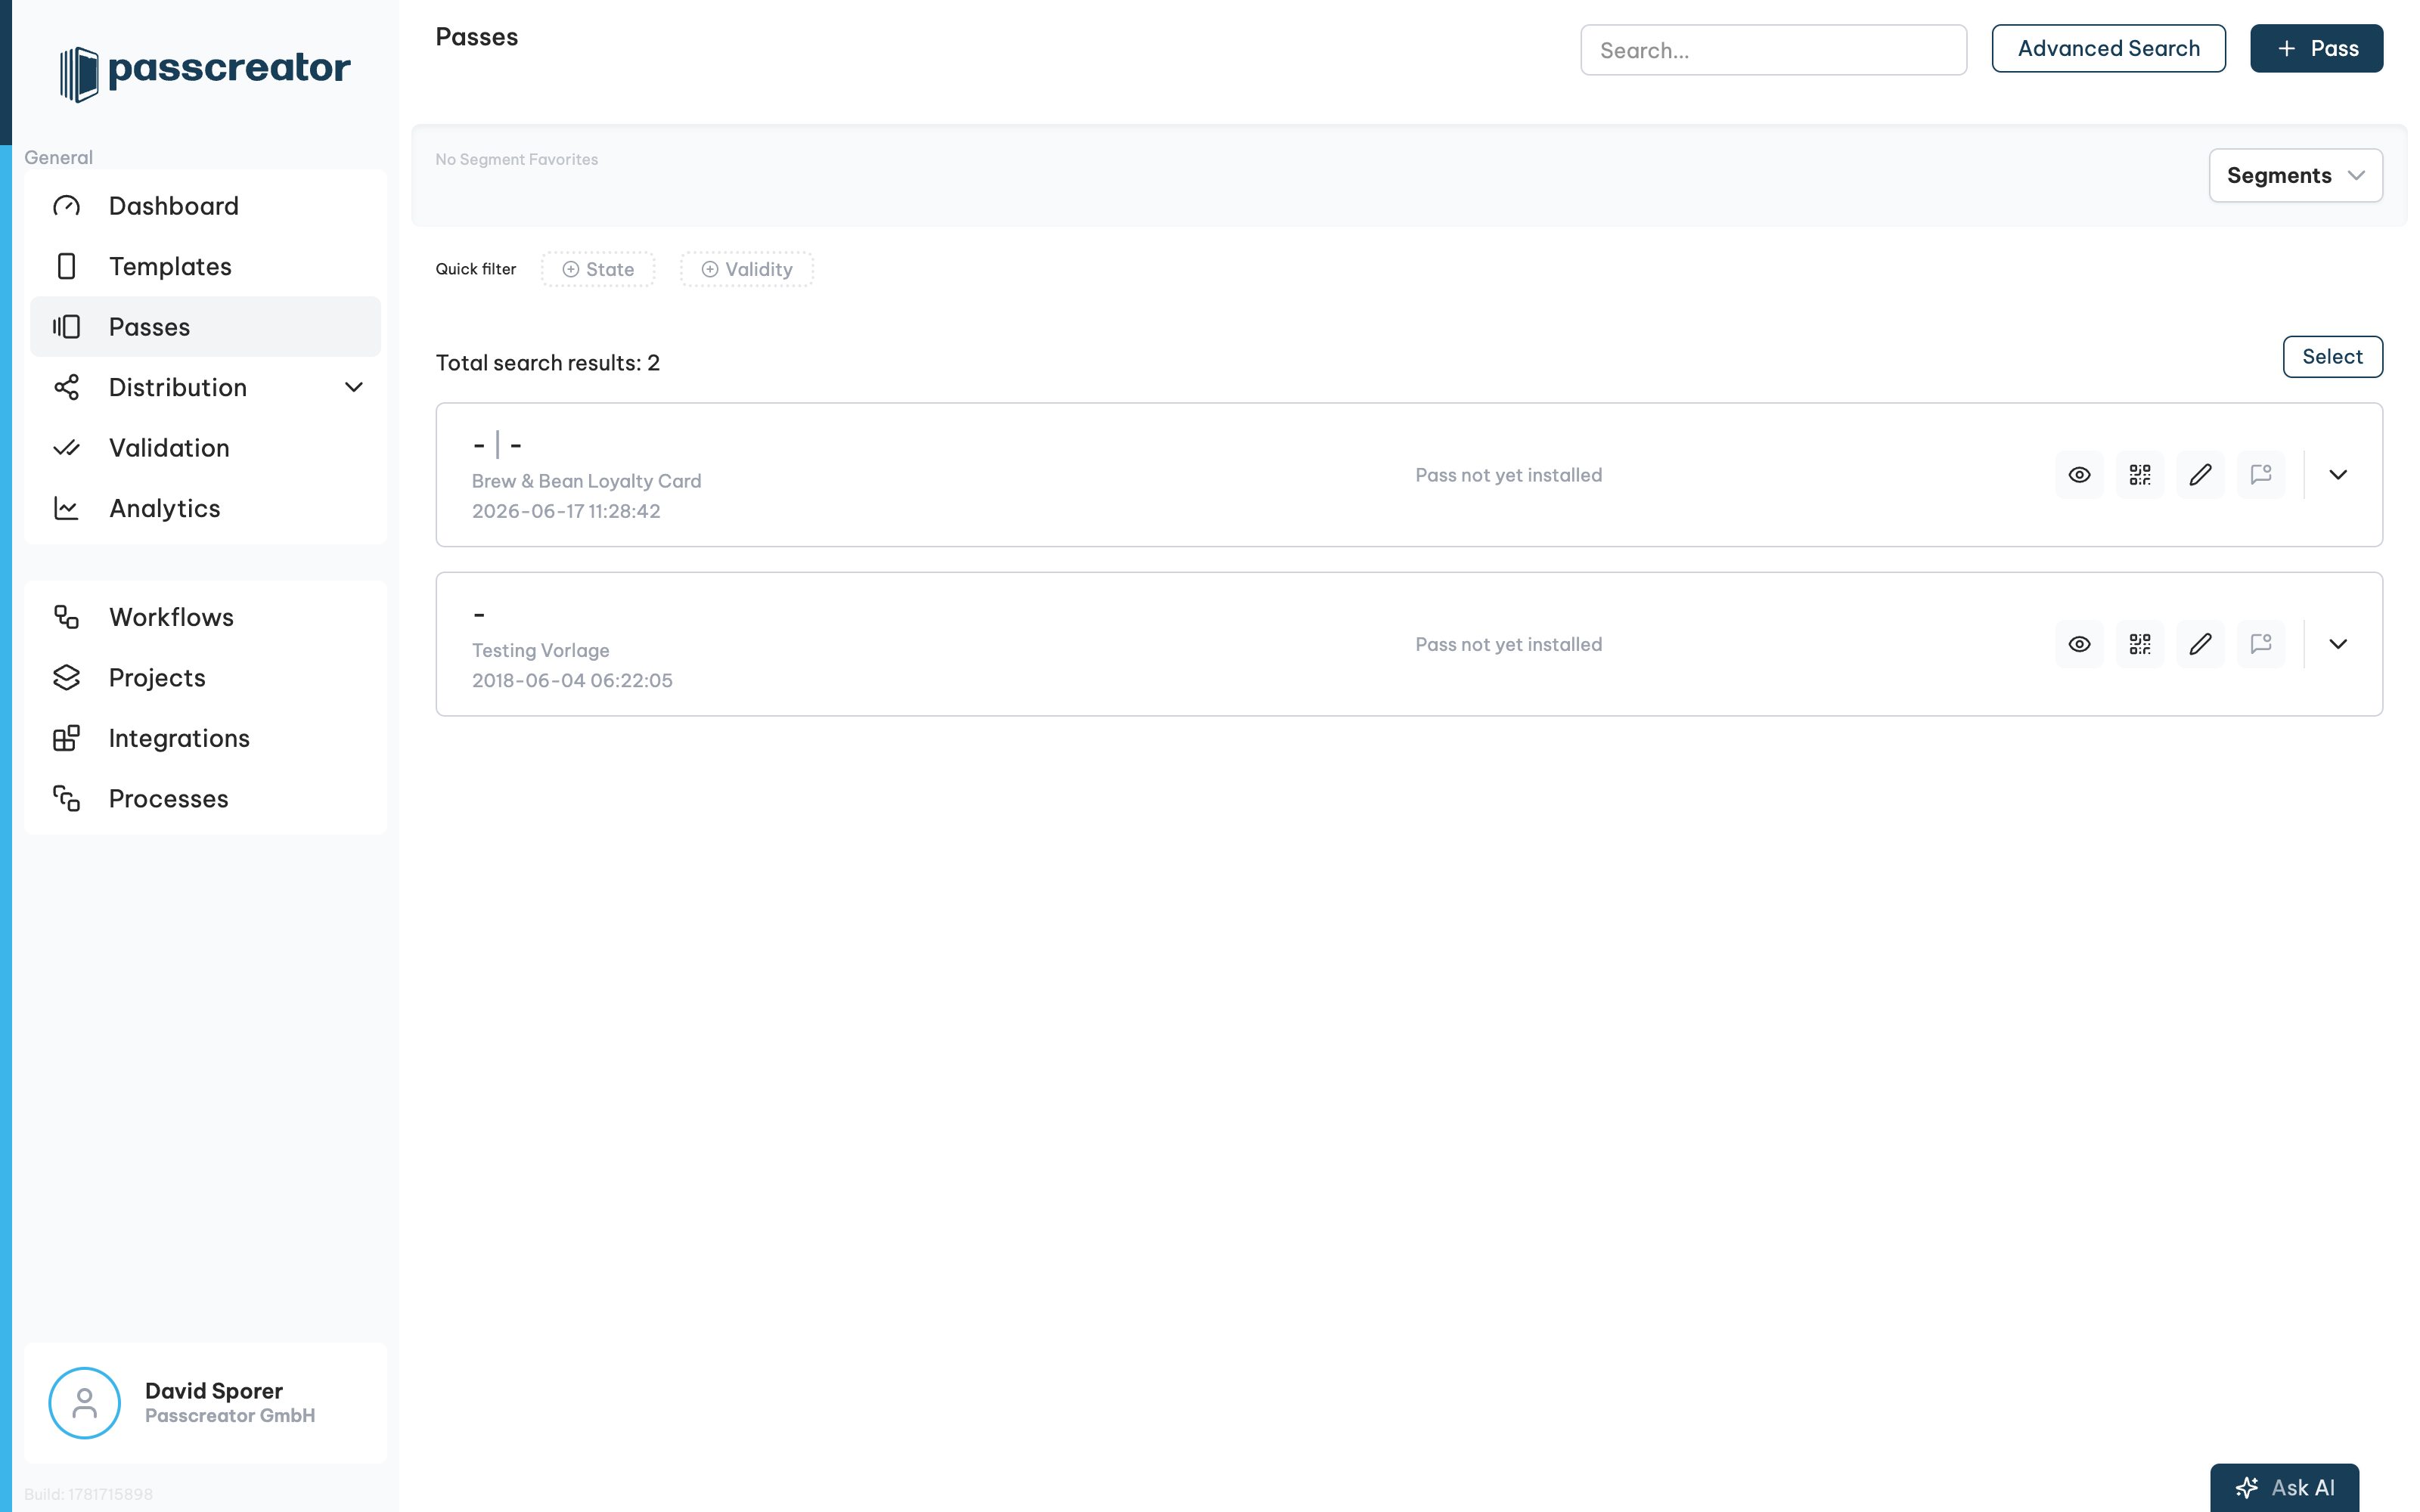Show QR code for Brew & Bean pass

click(x=2140, y=475)
